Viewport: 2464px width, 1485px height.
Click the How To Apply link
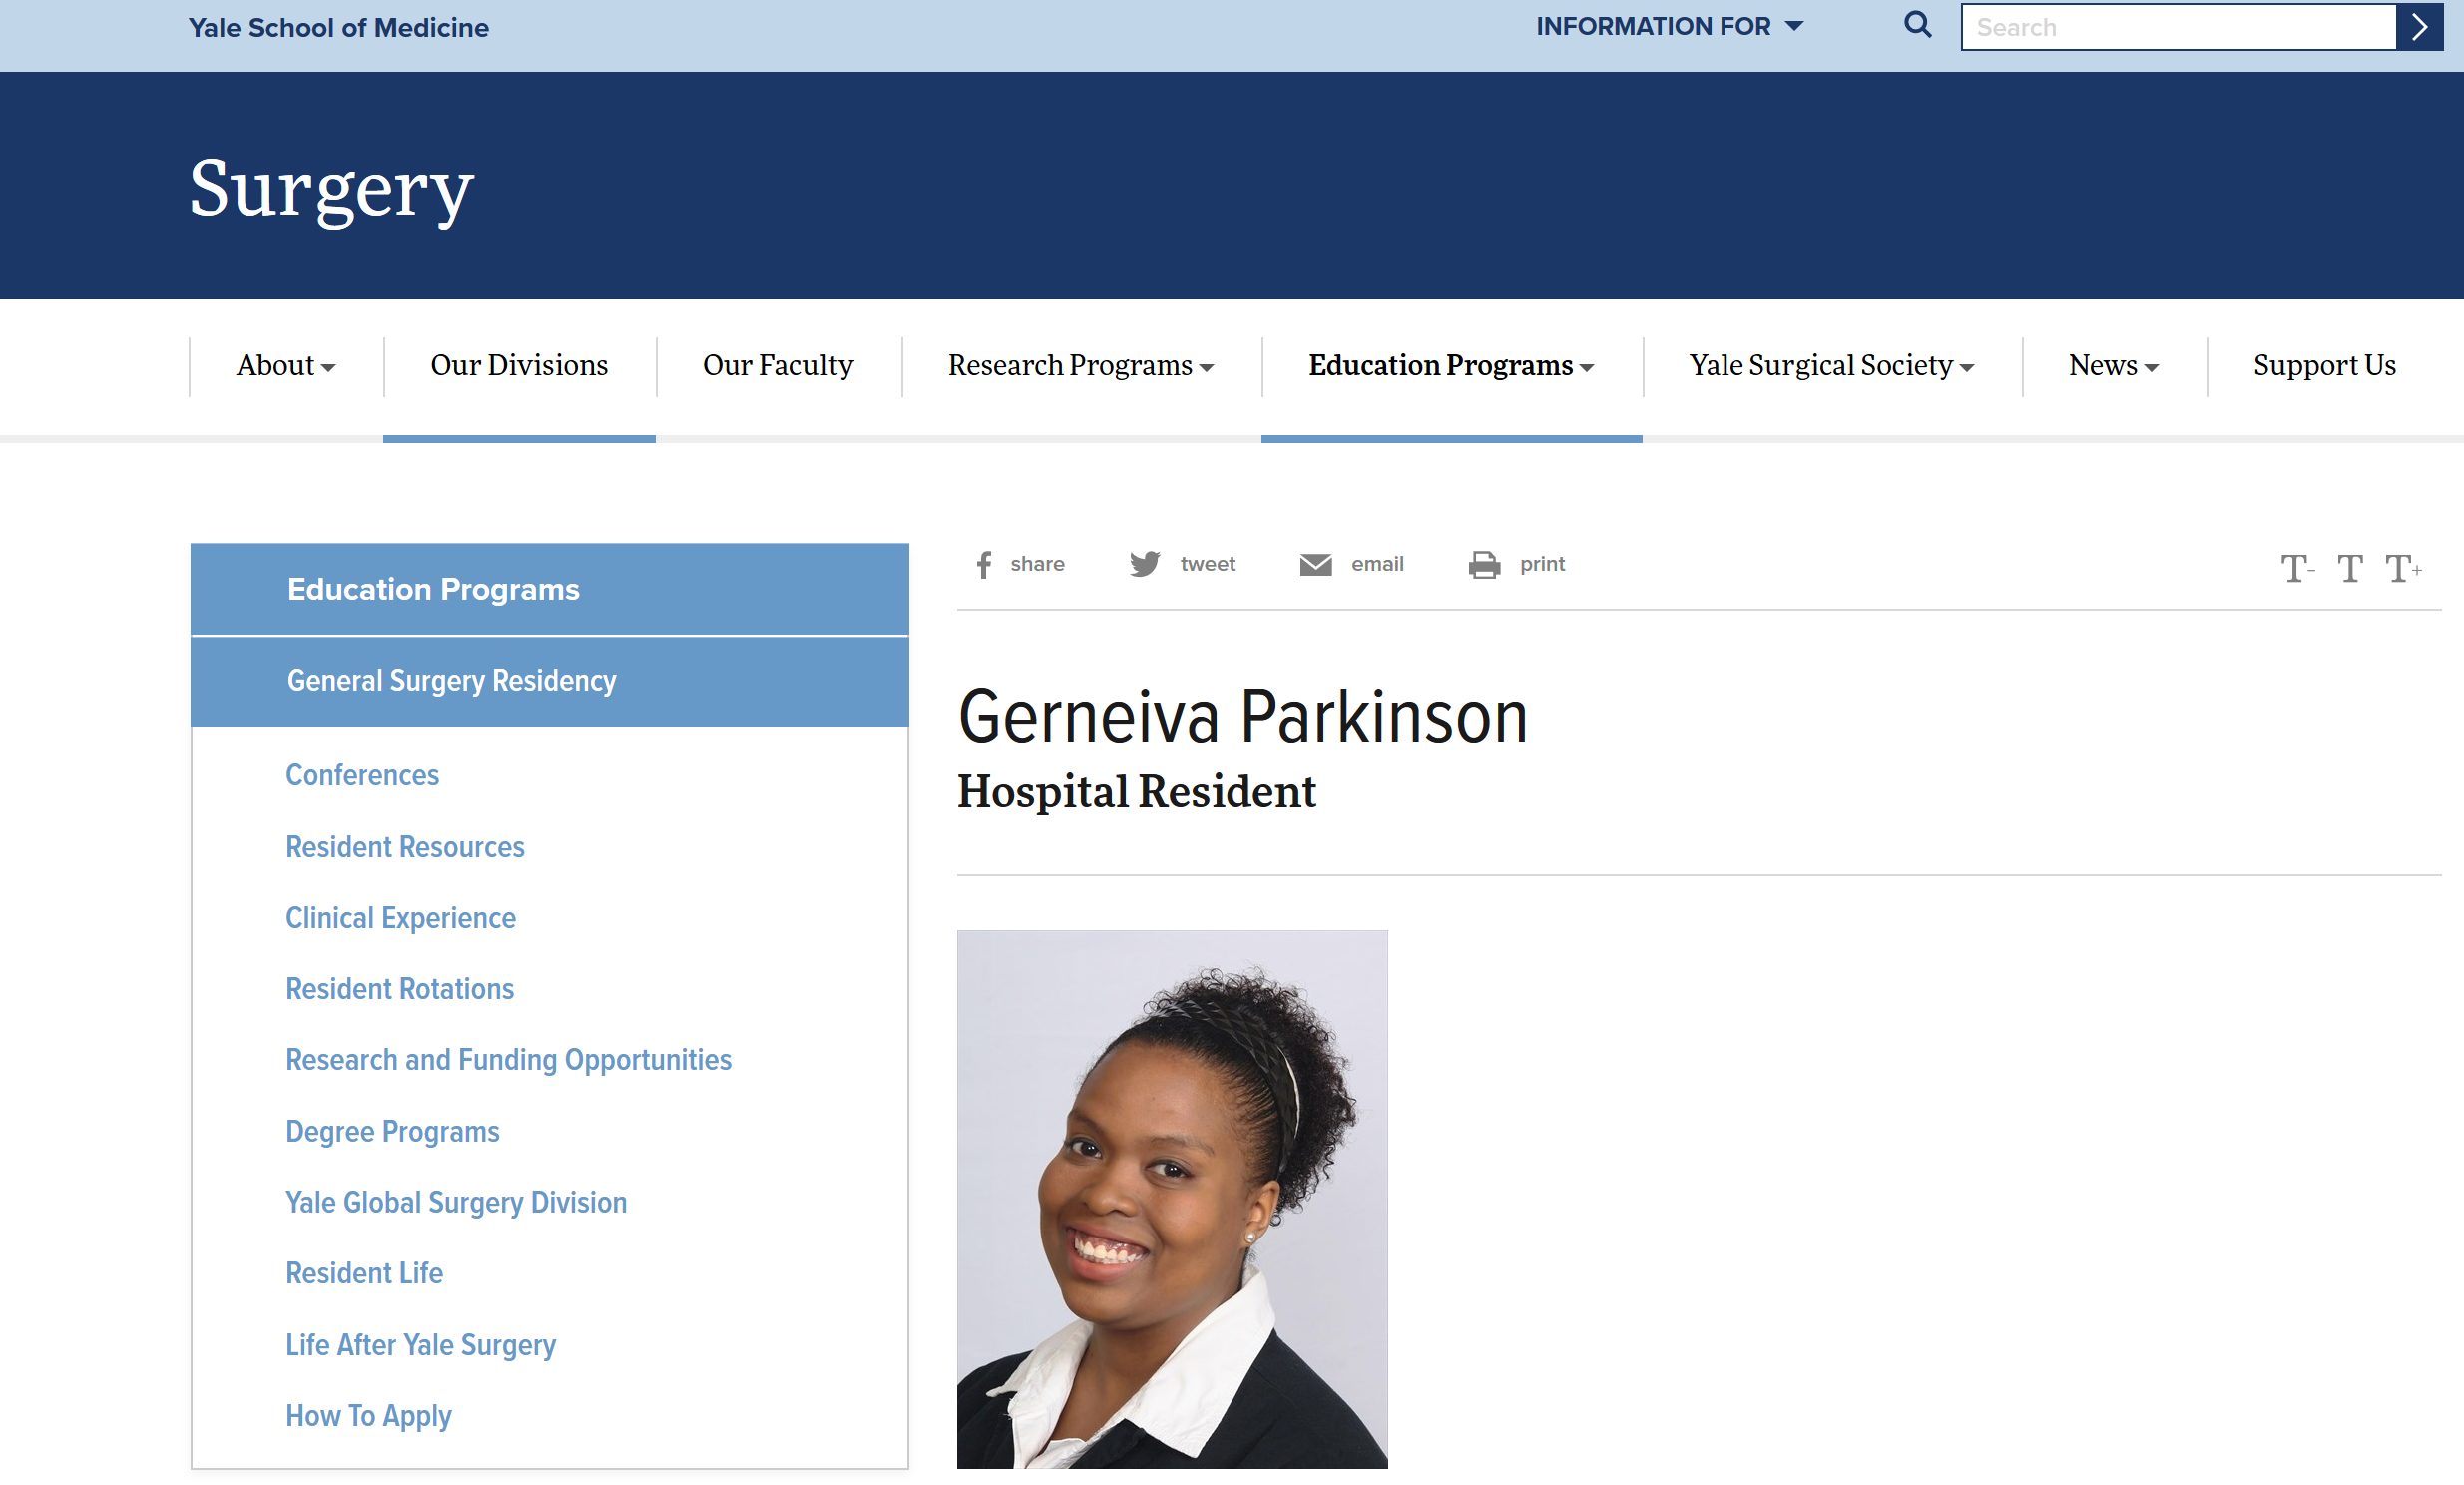click(x=368, y=1416)
